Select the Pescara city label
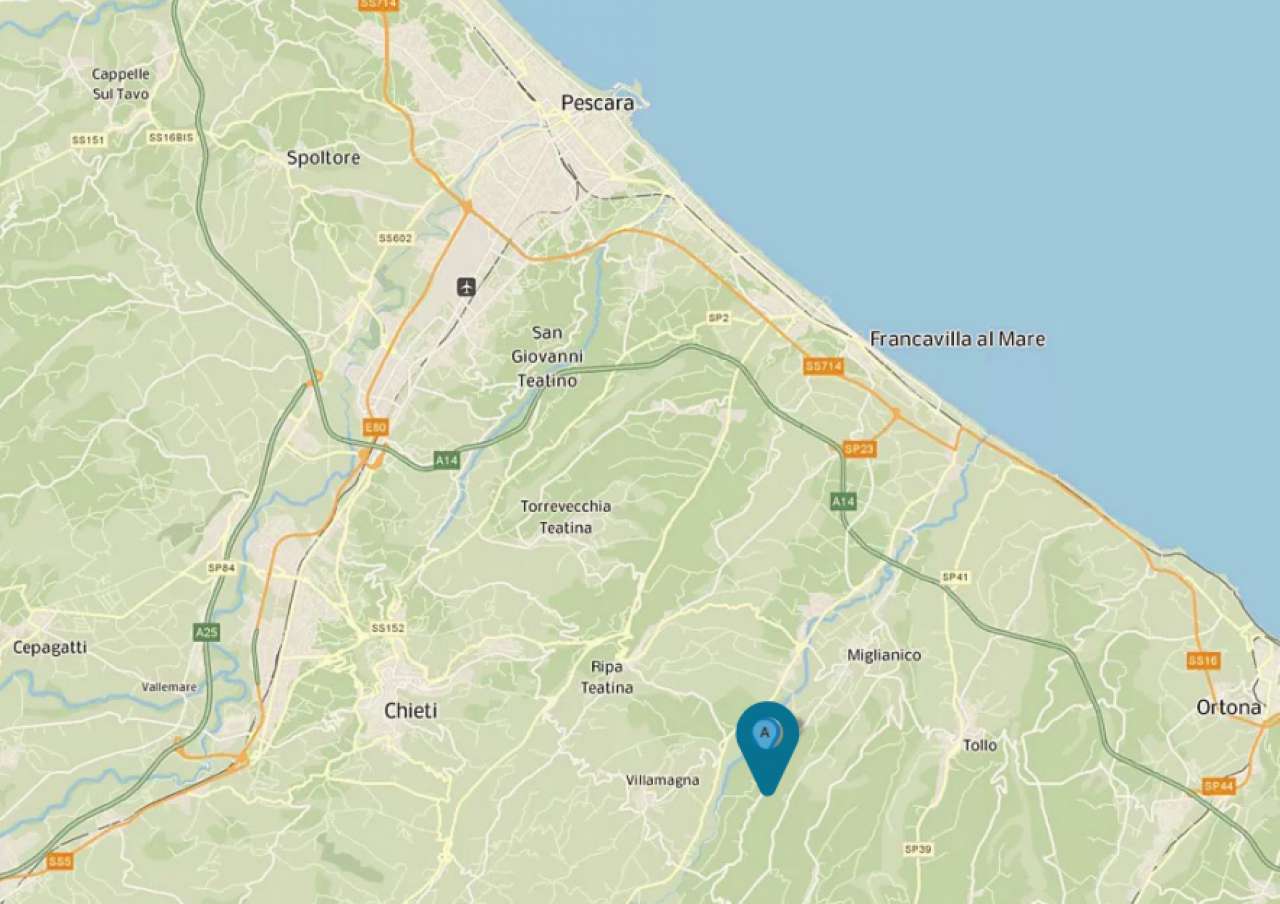 click(597, 102)
